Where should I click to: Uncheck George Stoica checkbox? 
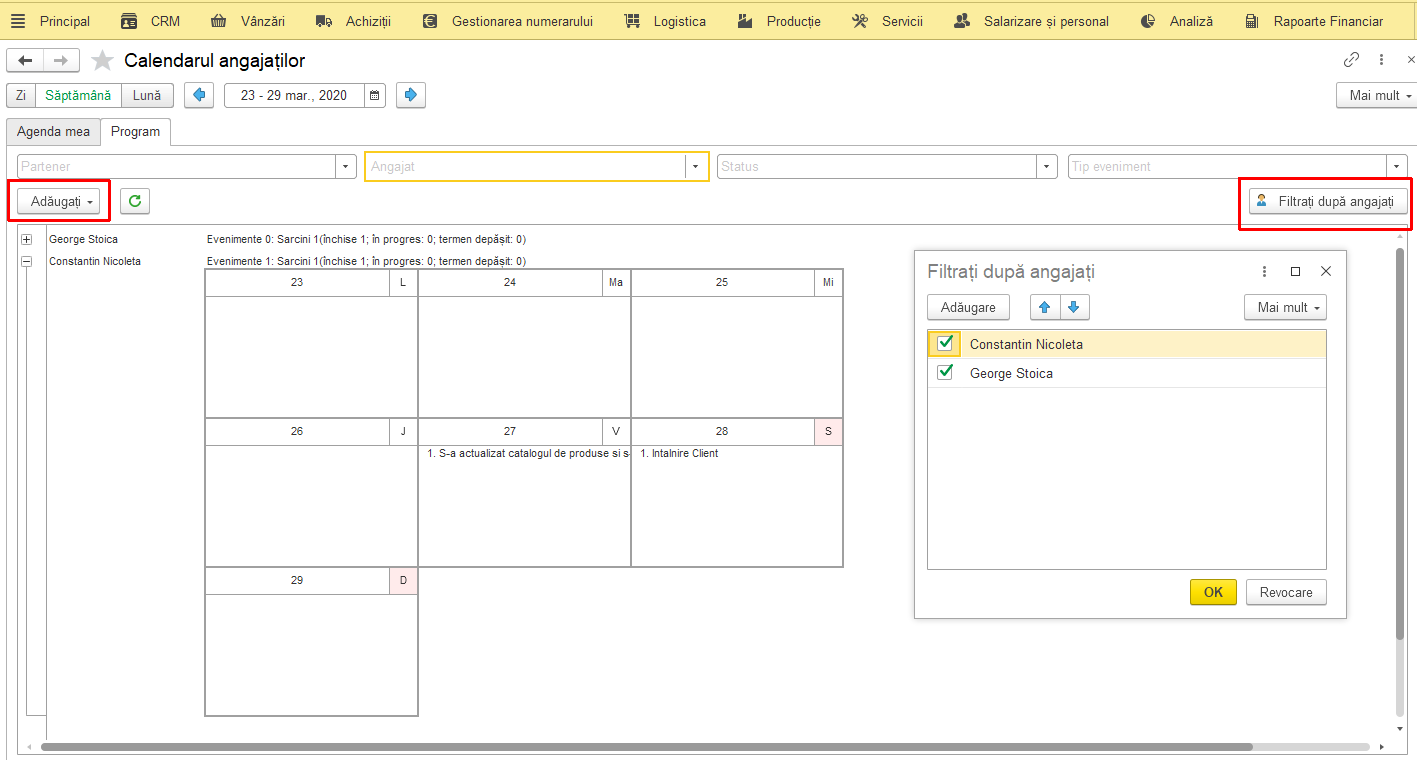945,372
